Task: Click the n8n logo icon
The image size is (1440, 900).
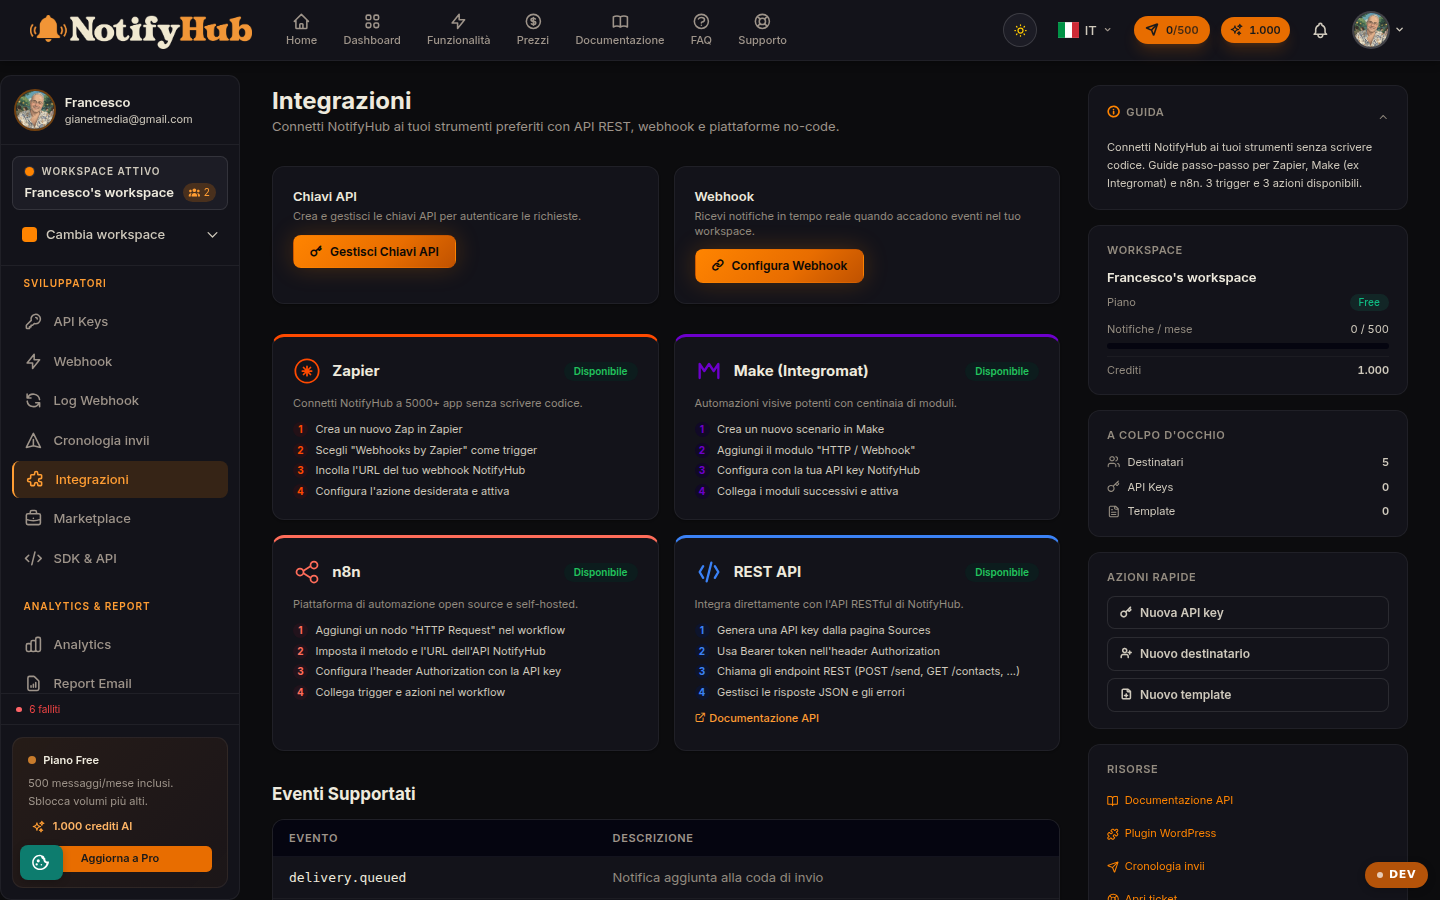Action: (306, 572)
